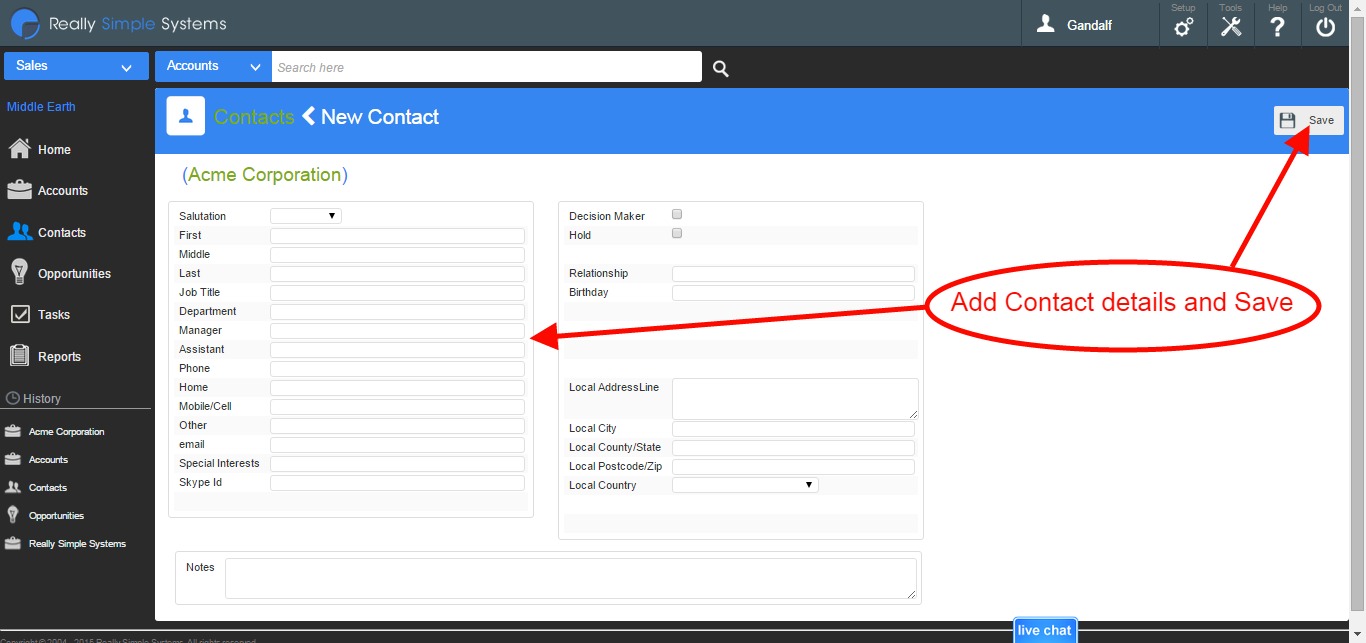
Task: Open the Tools wrench icon
Action: tap(1231, 28)
